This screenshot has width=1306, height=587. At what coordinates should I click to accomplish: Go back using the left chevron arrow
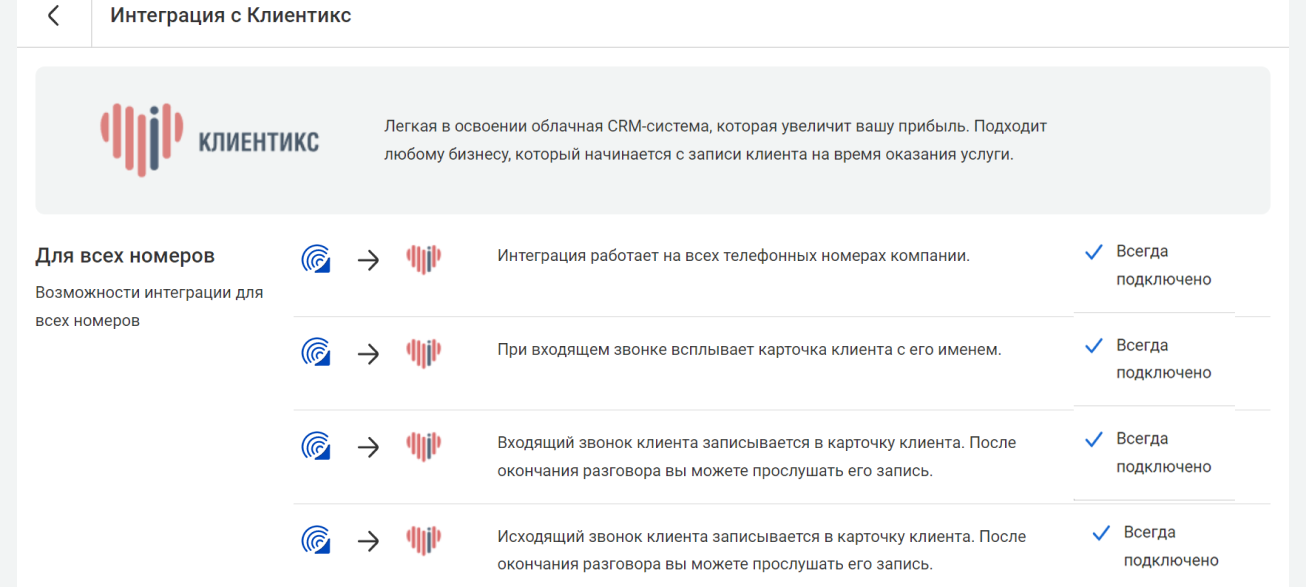pos(54,16)
